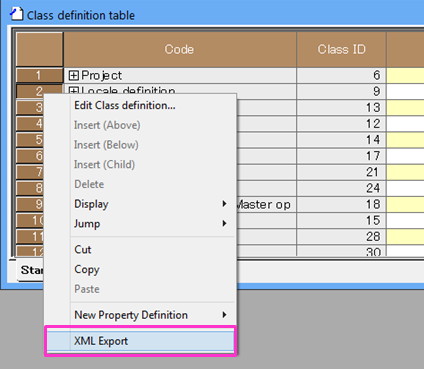Choose XML Export from context menu
Image resolution: width=424 pixels, height=369 pixels.
(x=140, y=341)
